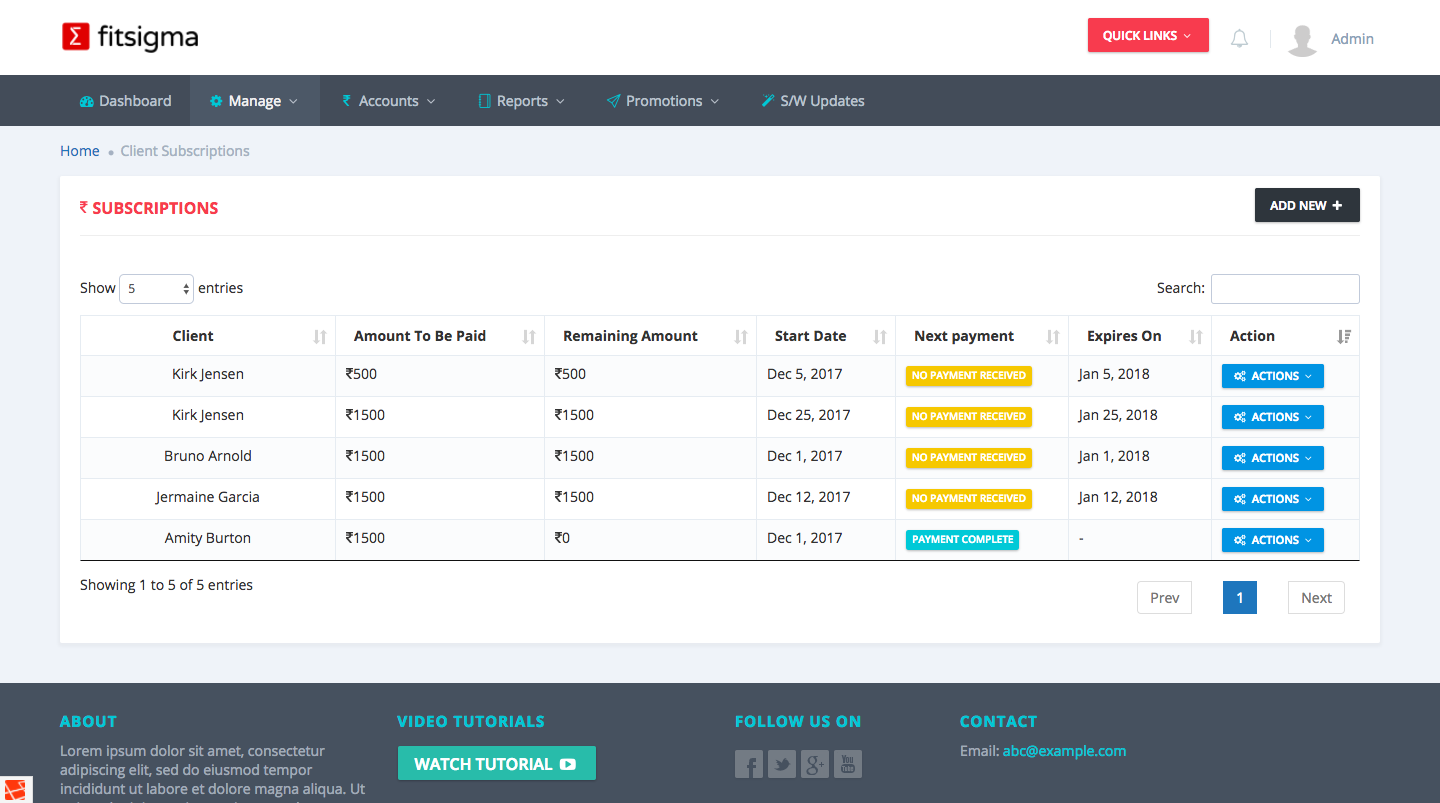Click the notification bell icon

(1239, 39)
